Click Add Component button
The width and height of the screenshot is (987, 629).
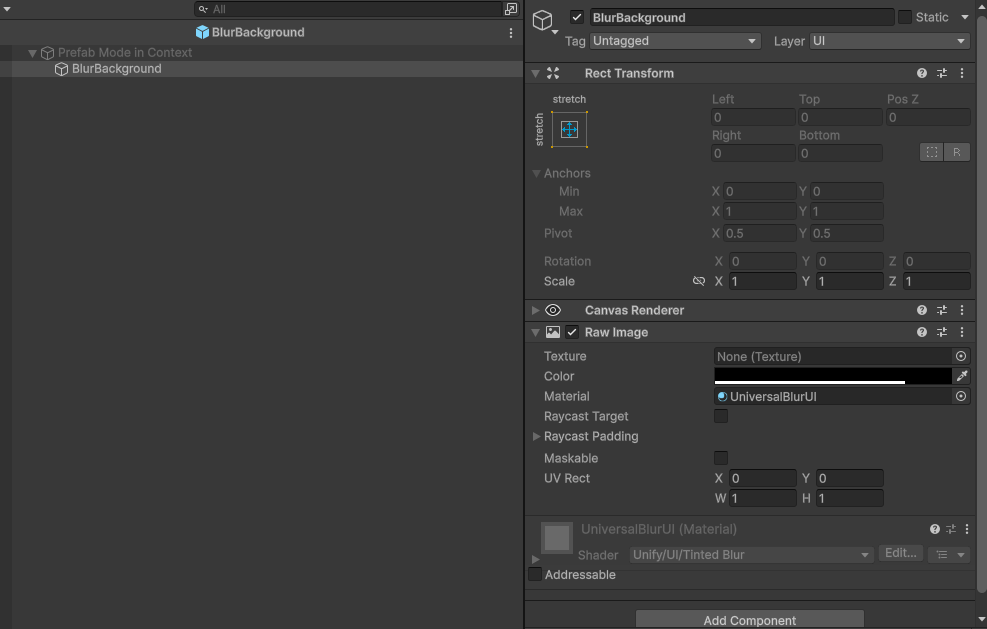[750, 620]
